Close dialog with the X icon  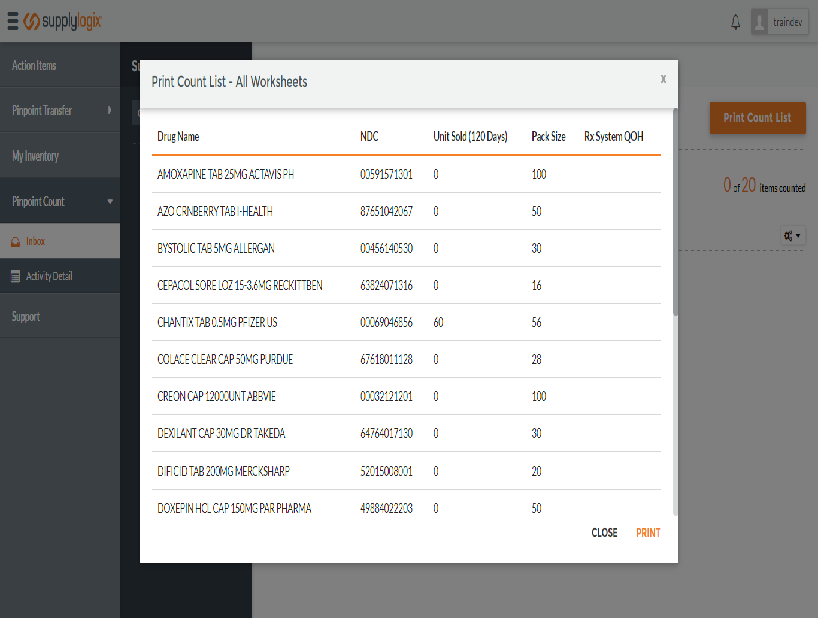(x=662, y=79)
